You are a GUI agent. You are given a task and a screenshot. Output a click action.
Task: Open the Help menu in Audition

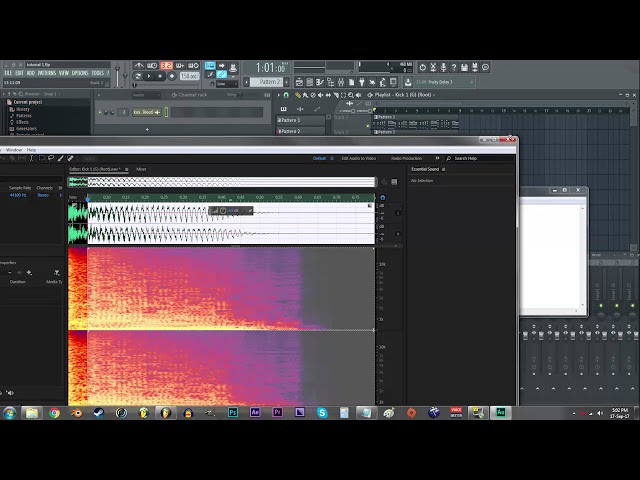point(31,150)
